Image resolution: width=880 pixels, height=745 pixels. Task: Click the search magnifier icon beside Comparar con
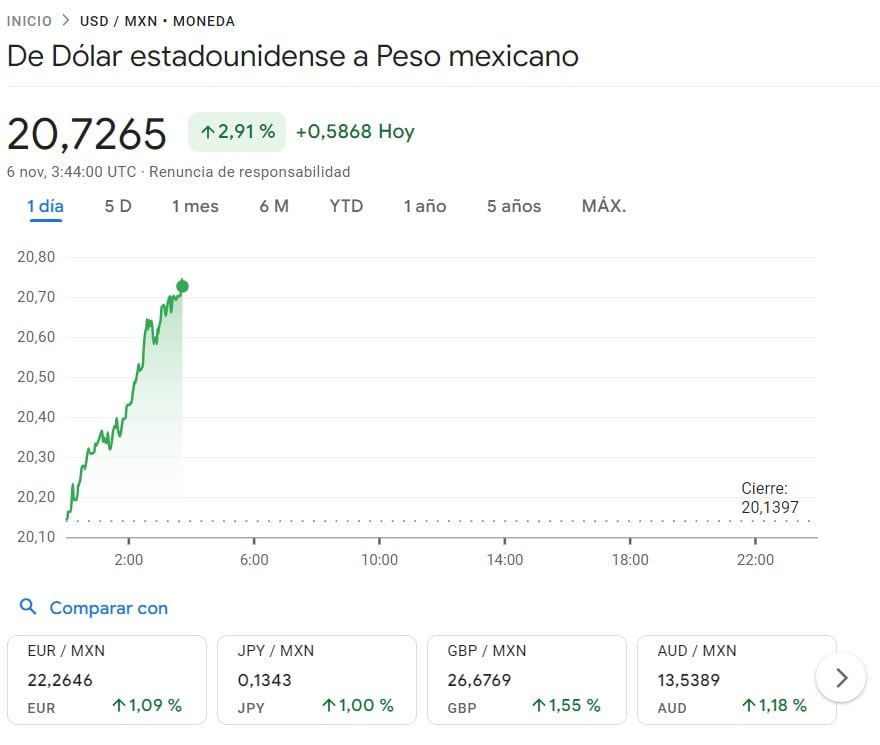[28, 607]
